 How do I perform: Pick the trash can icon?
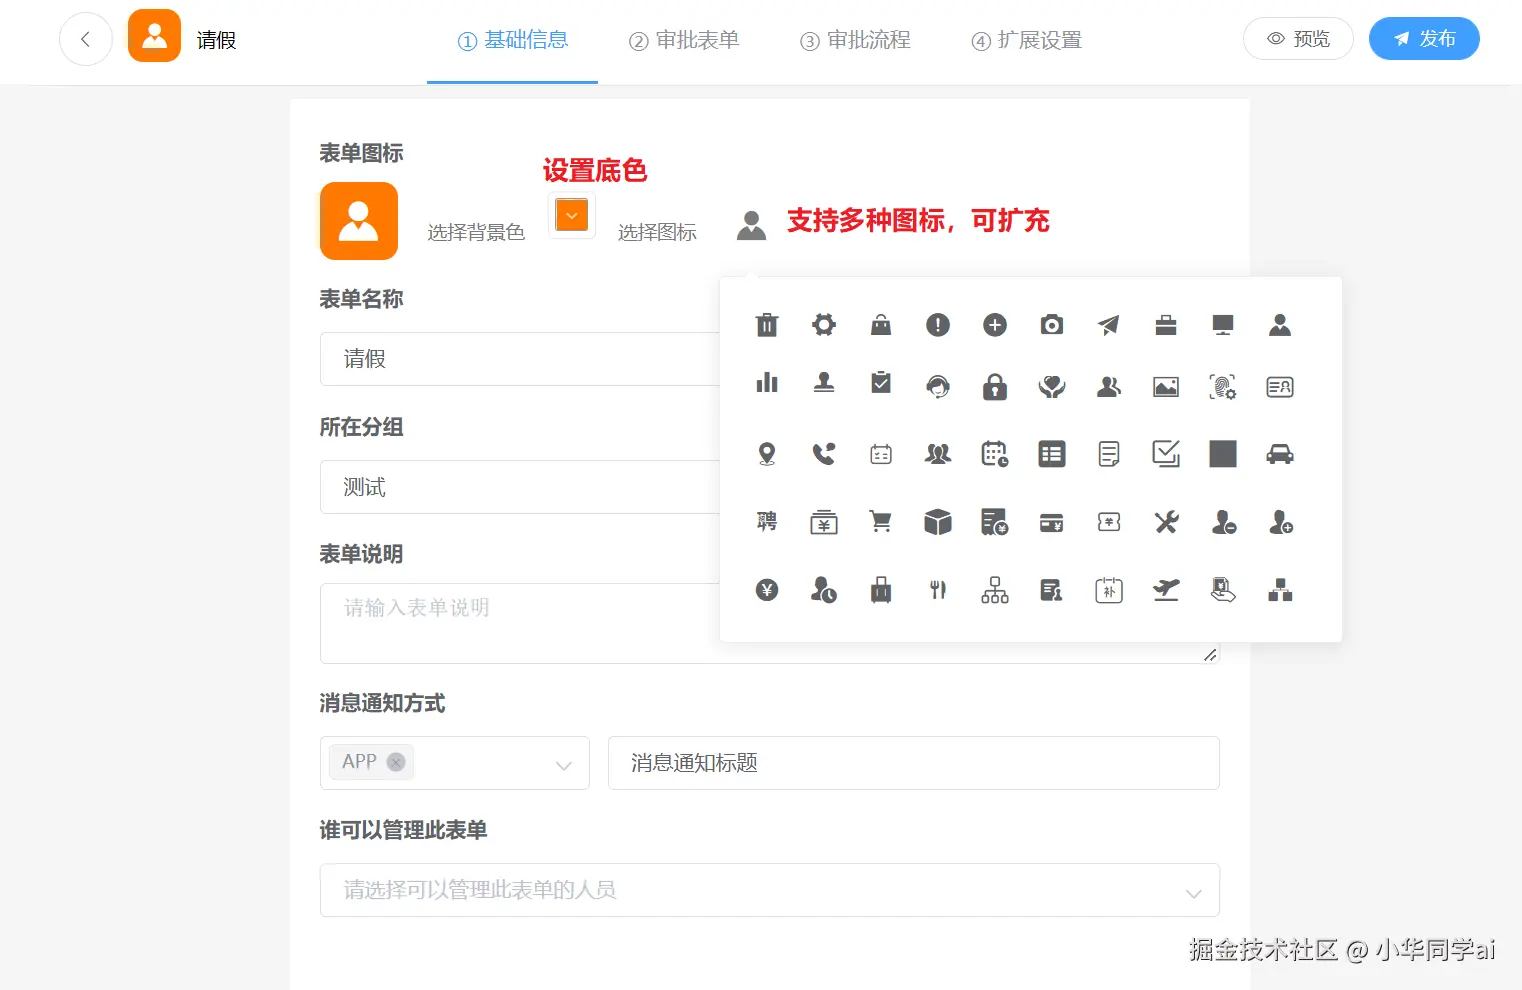[x=767, y=325]
